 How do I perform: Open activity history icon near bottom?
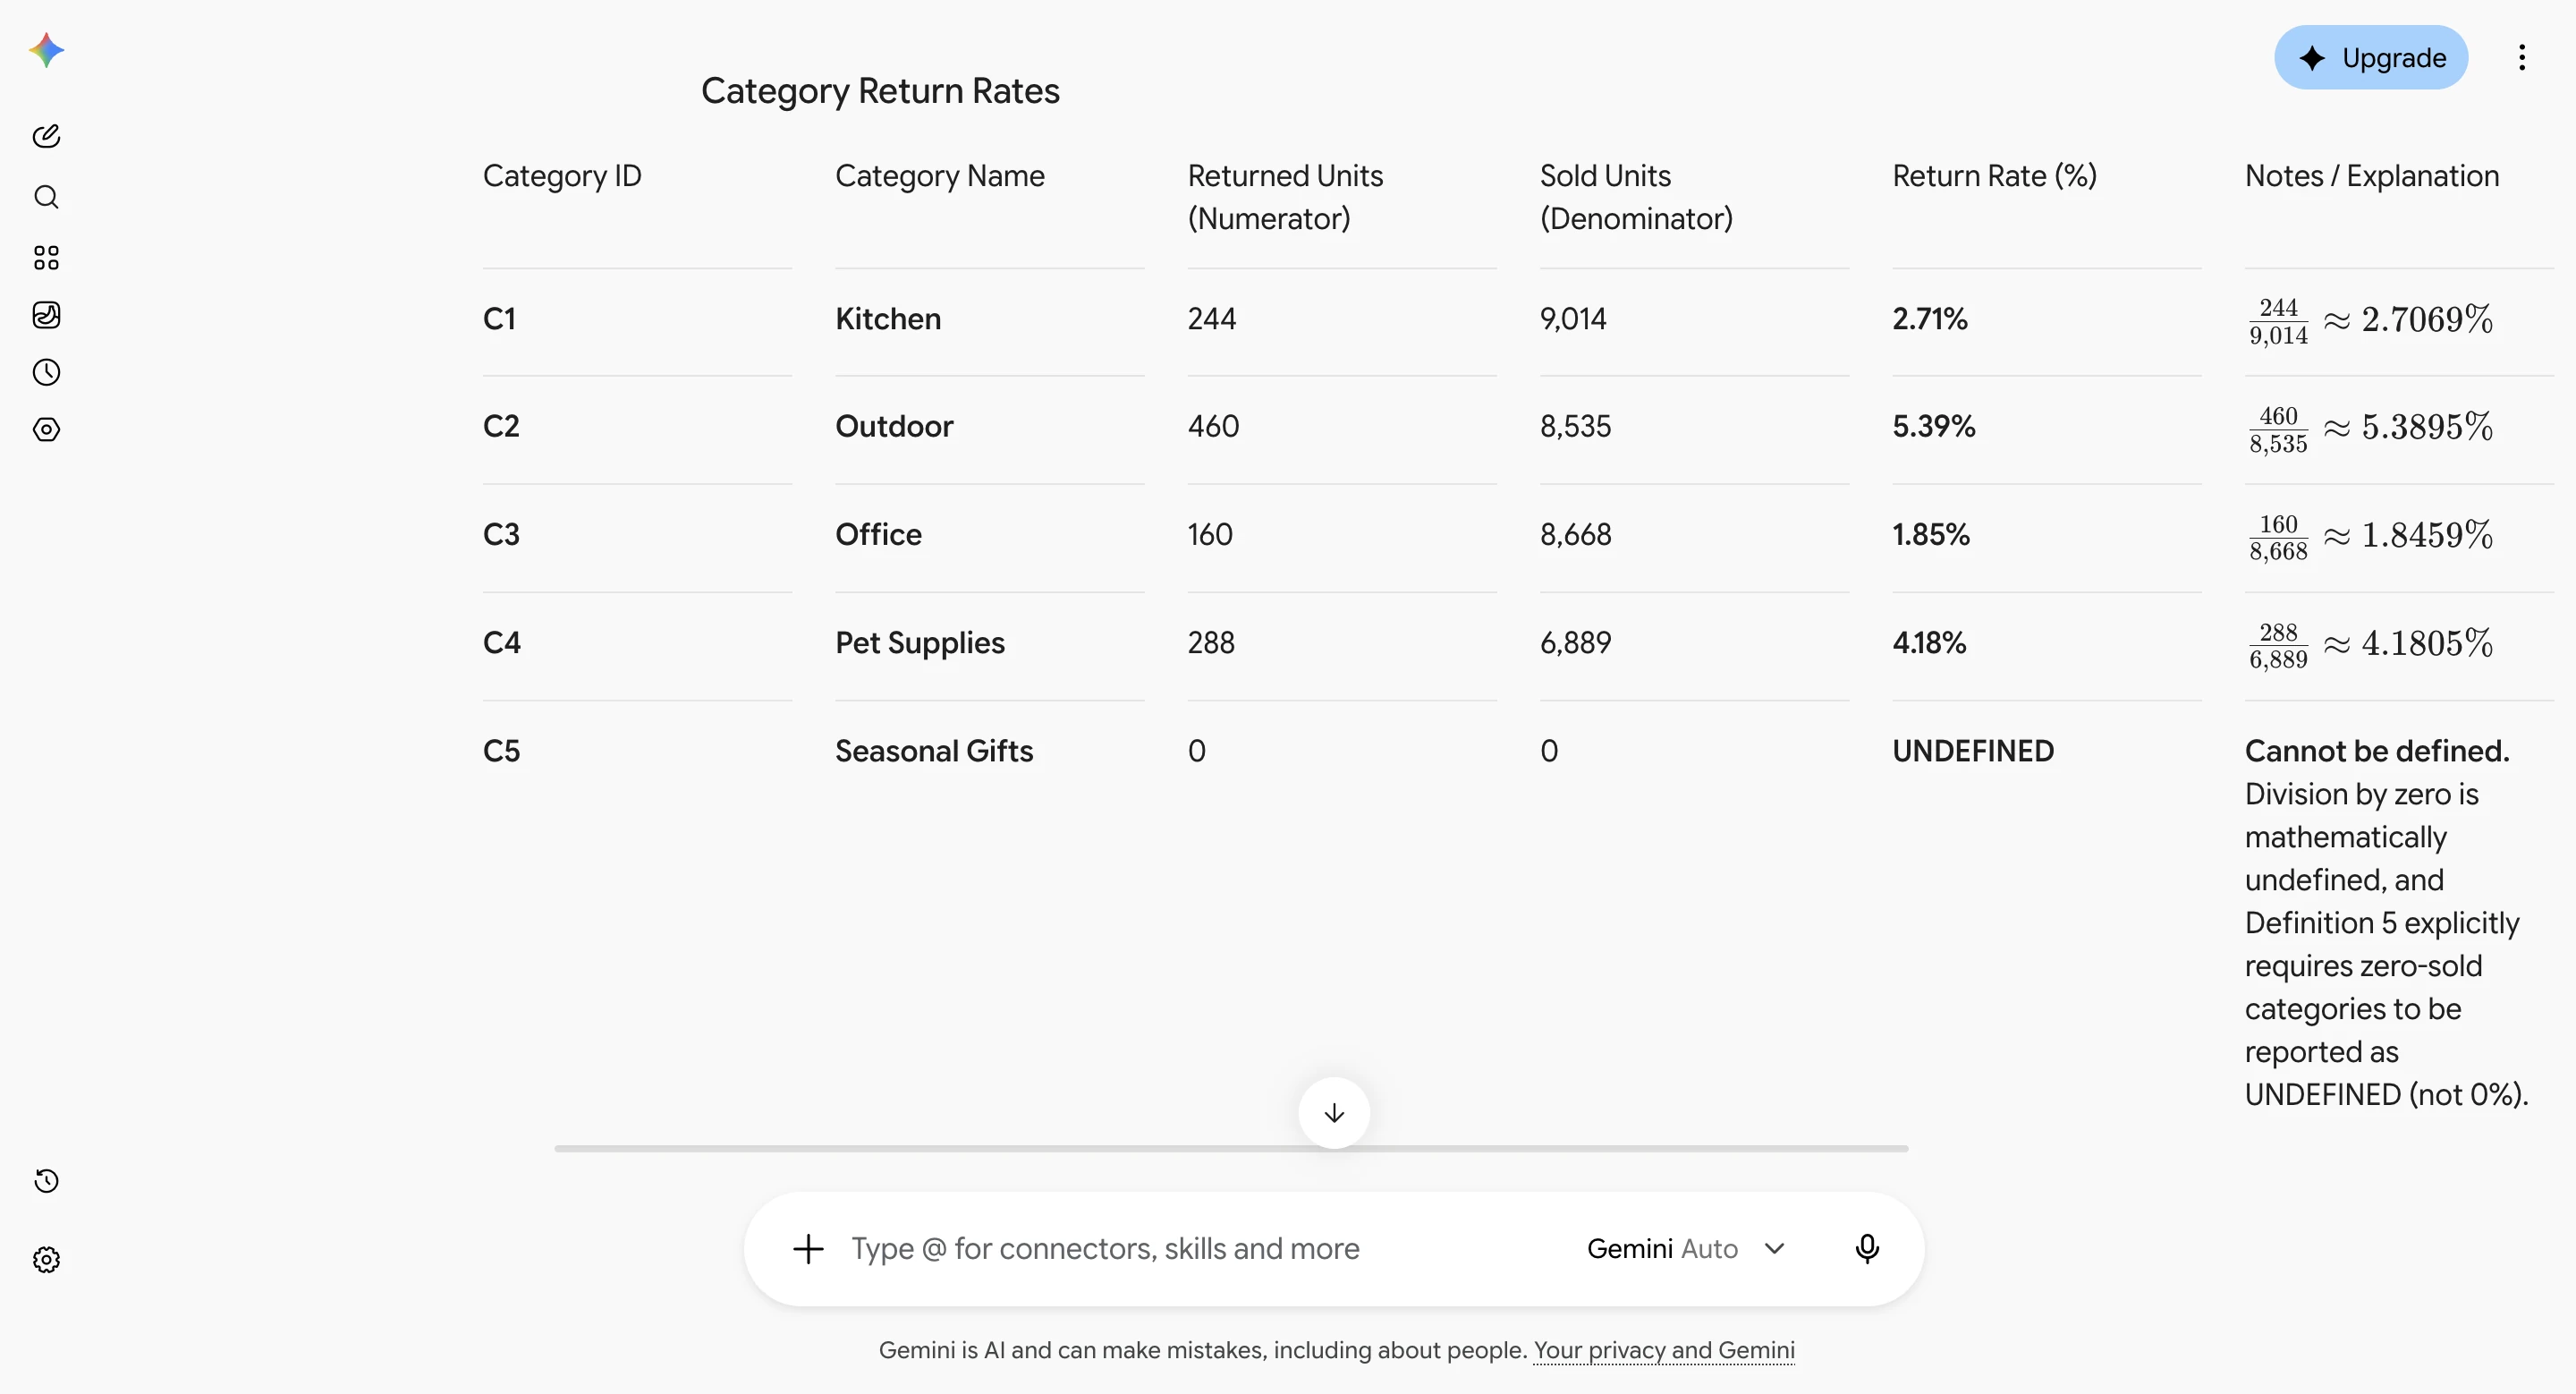coord(46,1181)
